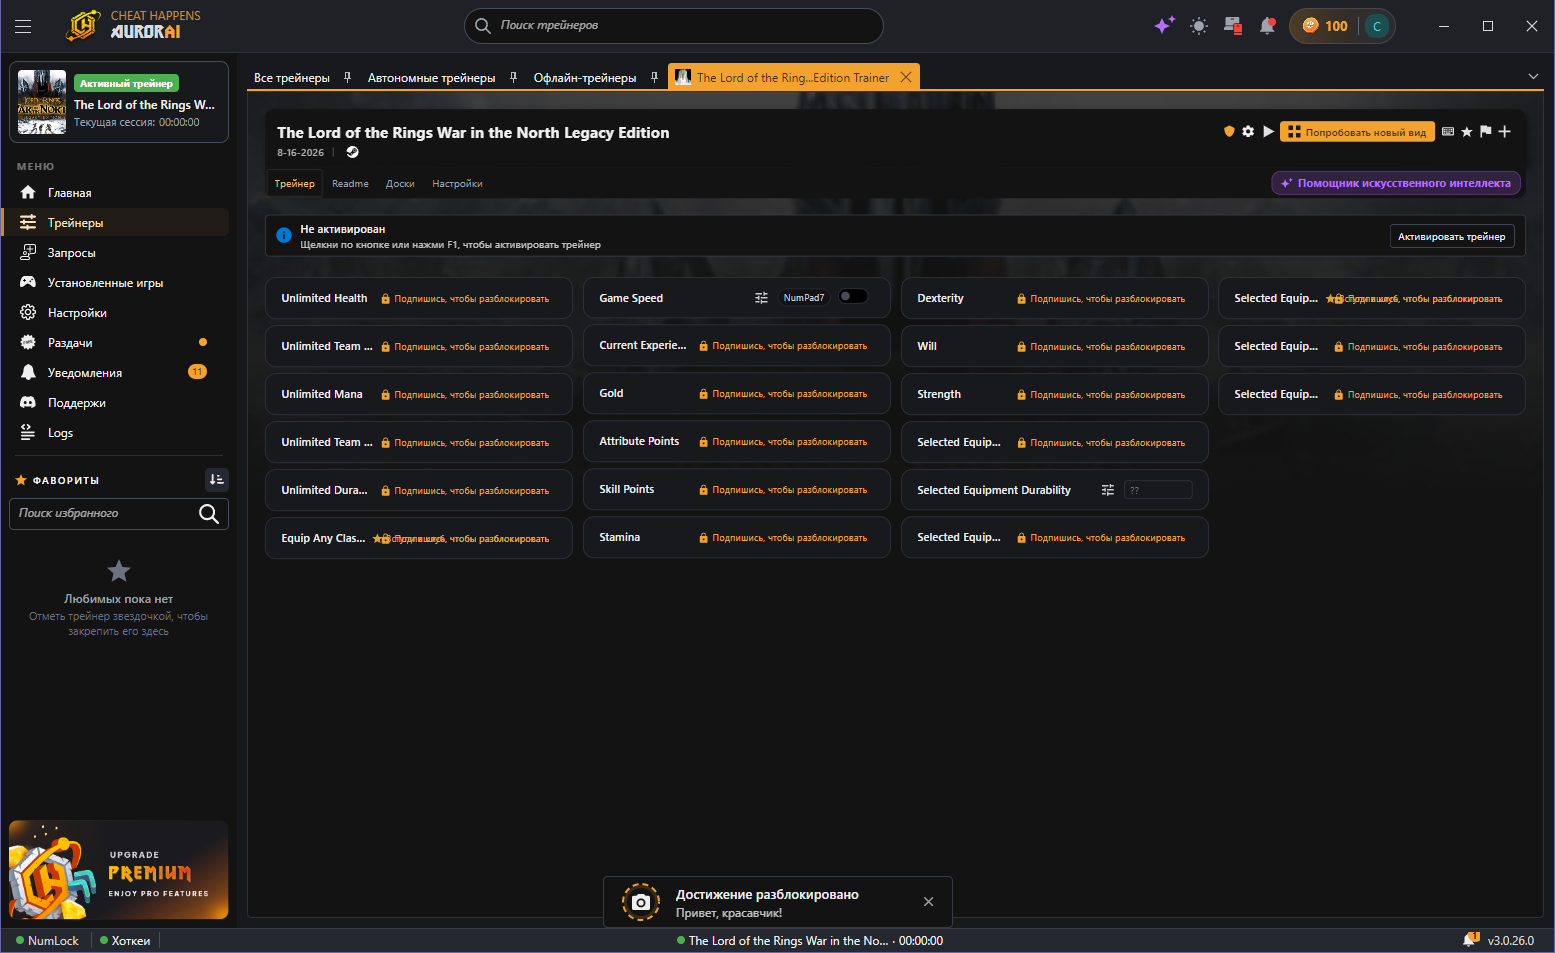Pin the 'Автономные трейнеры' tab
The width and height of the screenshot is (1555, 953).
tap(513, 77)
